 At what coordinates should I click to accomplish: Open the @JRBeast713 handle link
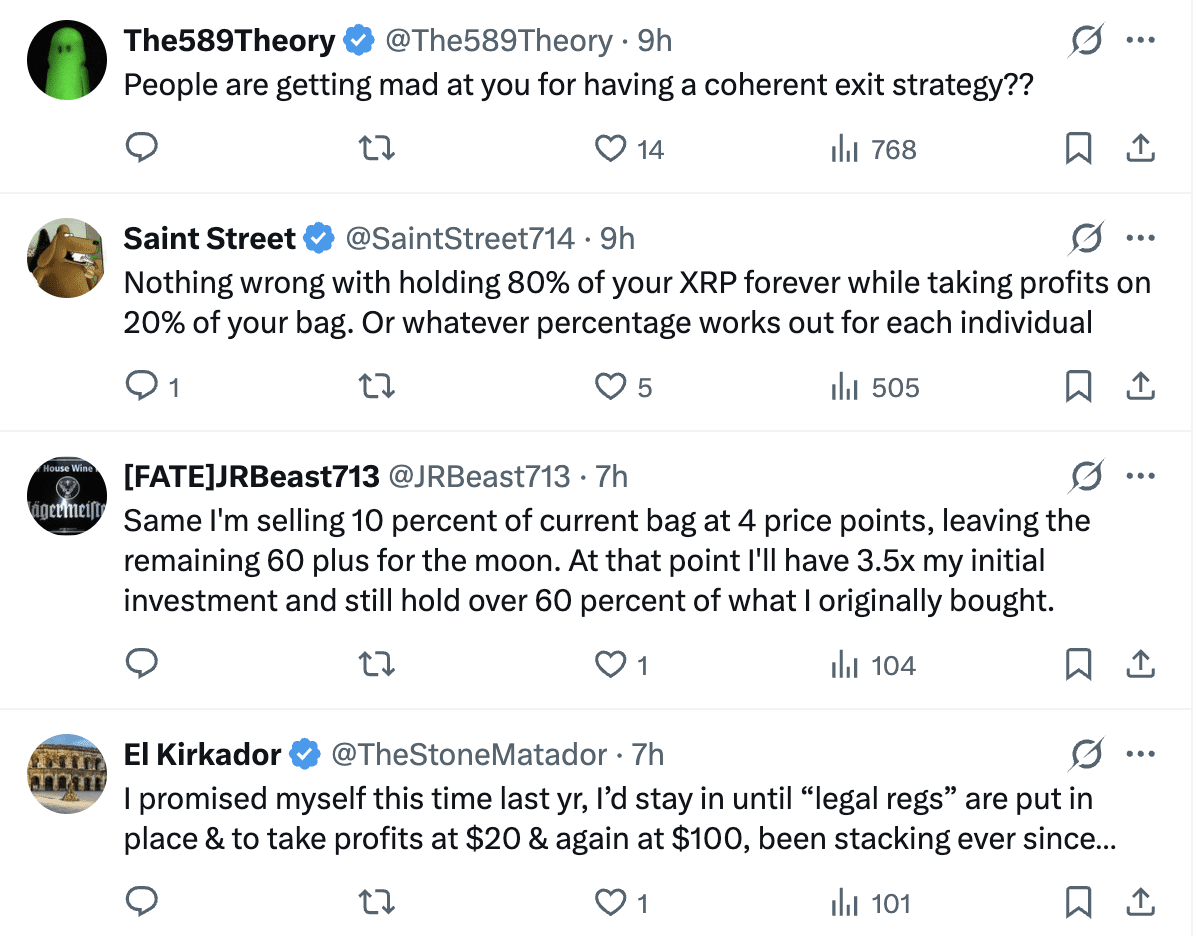click(x=478, y=476)
